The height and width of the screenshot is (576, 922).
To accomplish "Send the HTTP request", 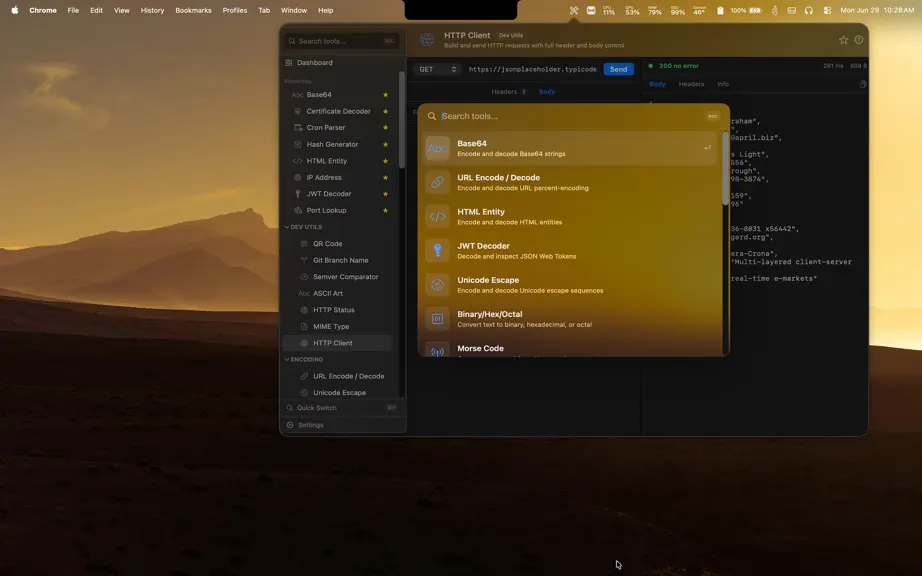I will click(x=618, y=69).
